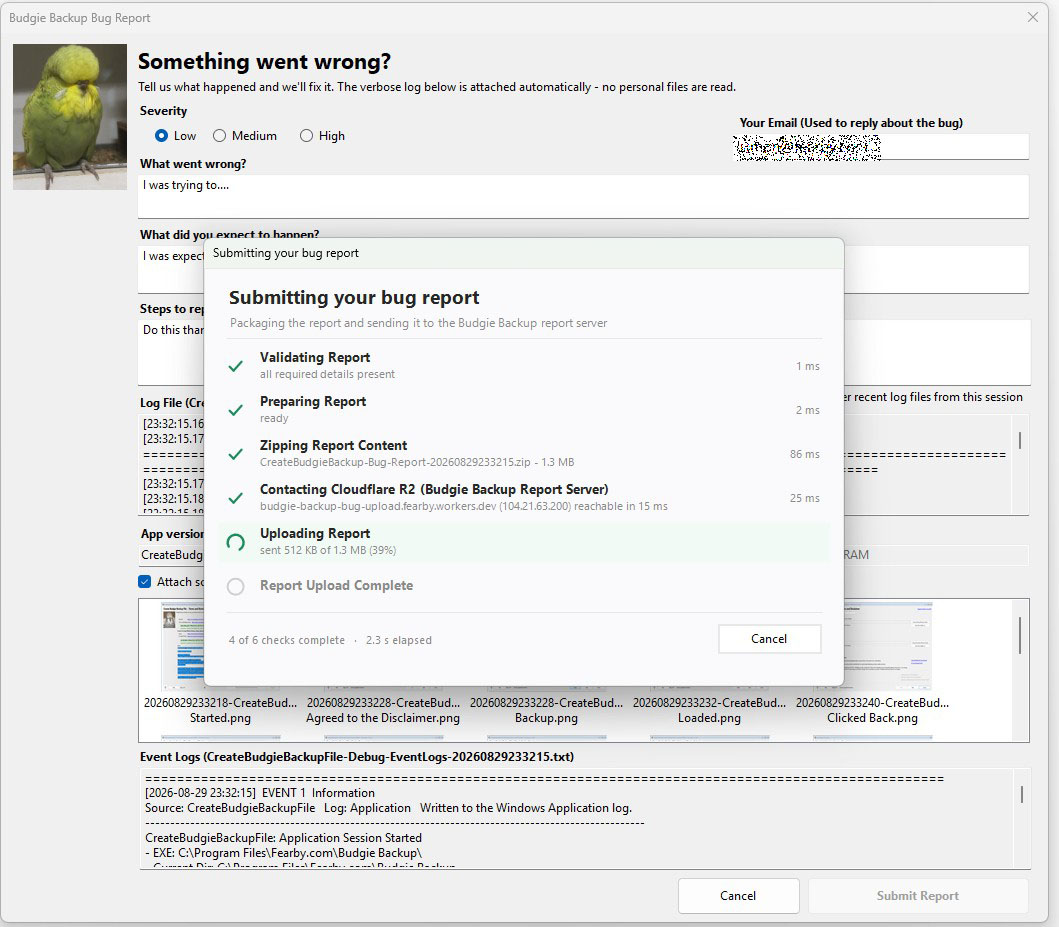Click the Submit Report button
Screen dimensions: 1059x927
pos(918,895)
